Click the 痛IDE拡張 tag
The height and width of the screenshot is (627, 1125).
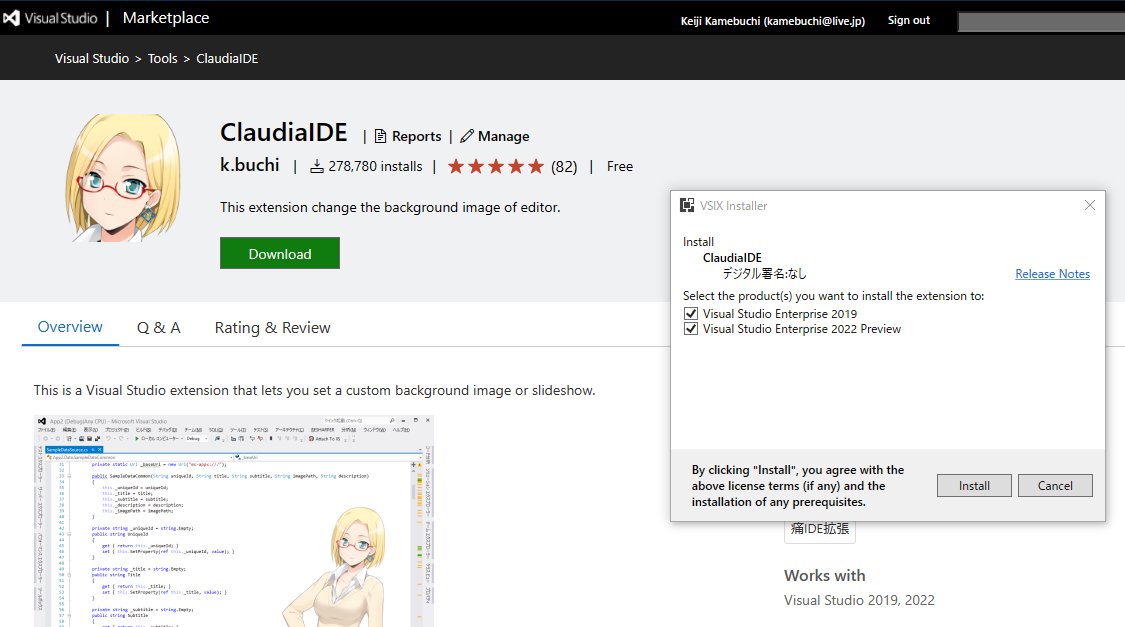[819, 530]
